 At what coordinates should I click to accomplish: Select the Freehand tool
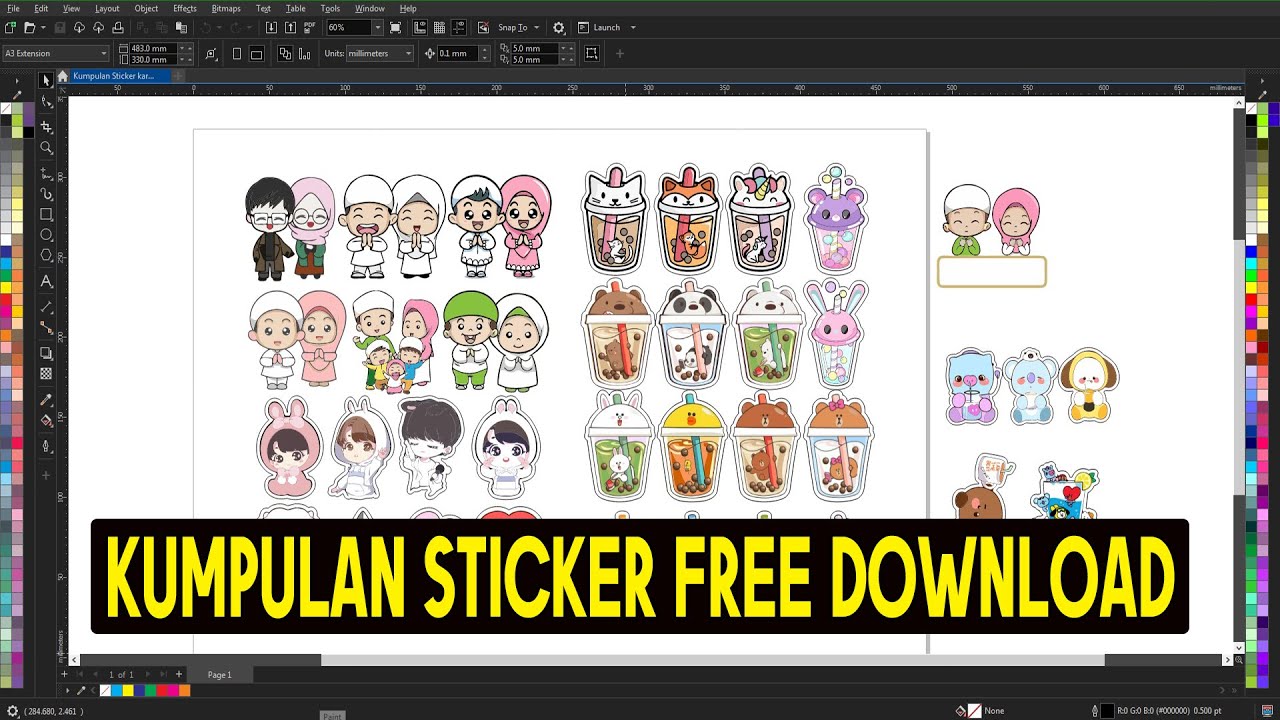46,173
